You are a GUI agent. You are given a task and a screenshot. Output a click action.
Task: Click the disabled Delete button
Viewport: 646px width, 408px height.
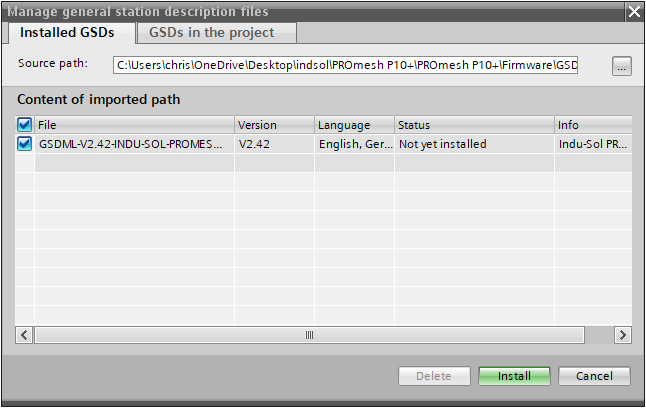pos(434,376)
